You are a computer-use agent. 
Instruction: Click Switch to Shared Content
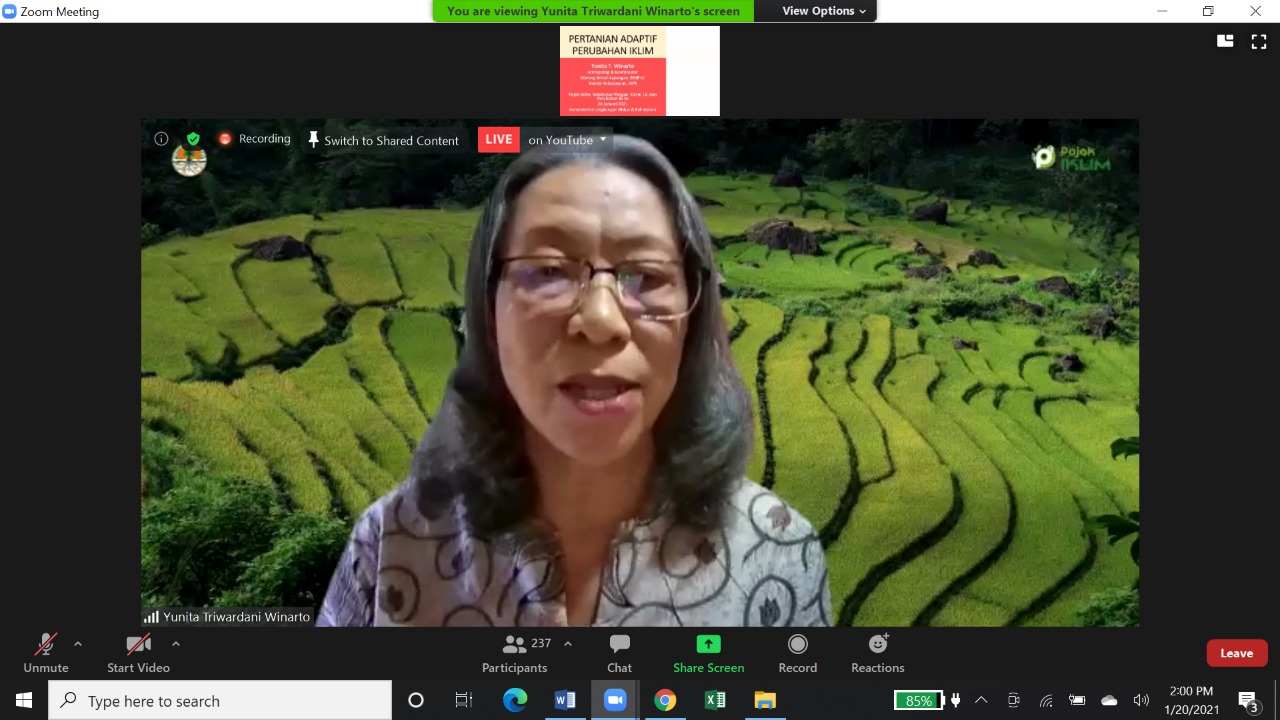pyautogui.click(x=383, y=140)
